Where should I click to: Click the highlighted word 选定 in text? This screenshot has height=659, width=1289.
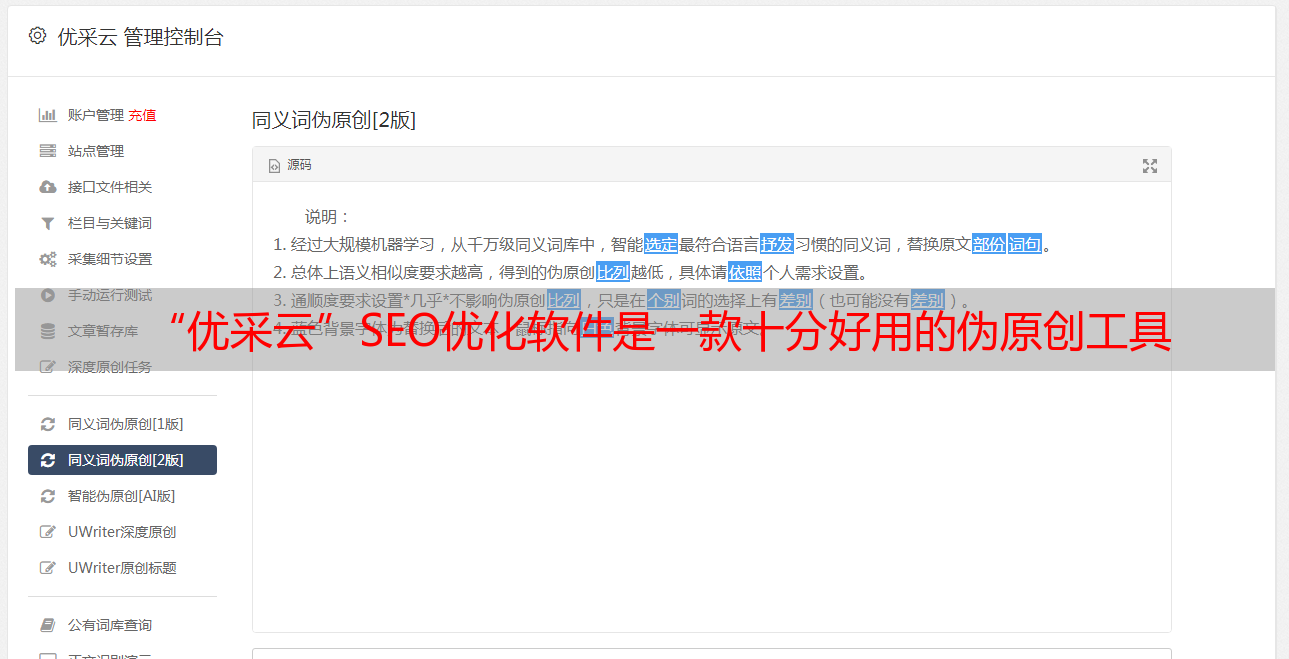[661, 244]
